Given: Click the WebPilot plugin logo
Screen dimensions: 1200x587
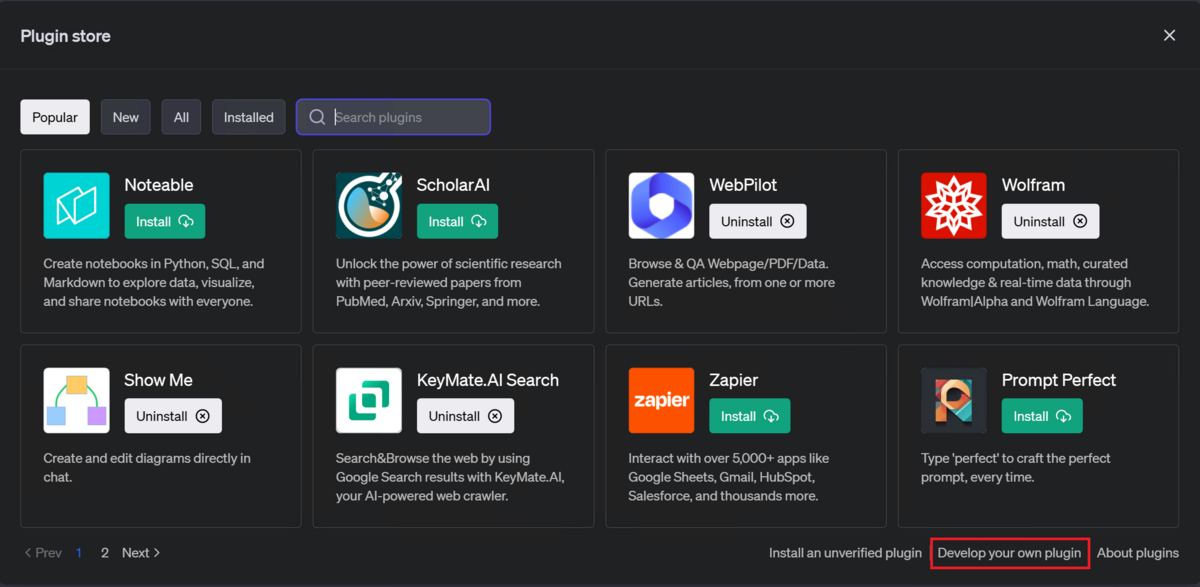Looking at the screenshot, I should (x=661, y=205).
